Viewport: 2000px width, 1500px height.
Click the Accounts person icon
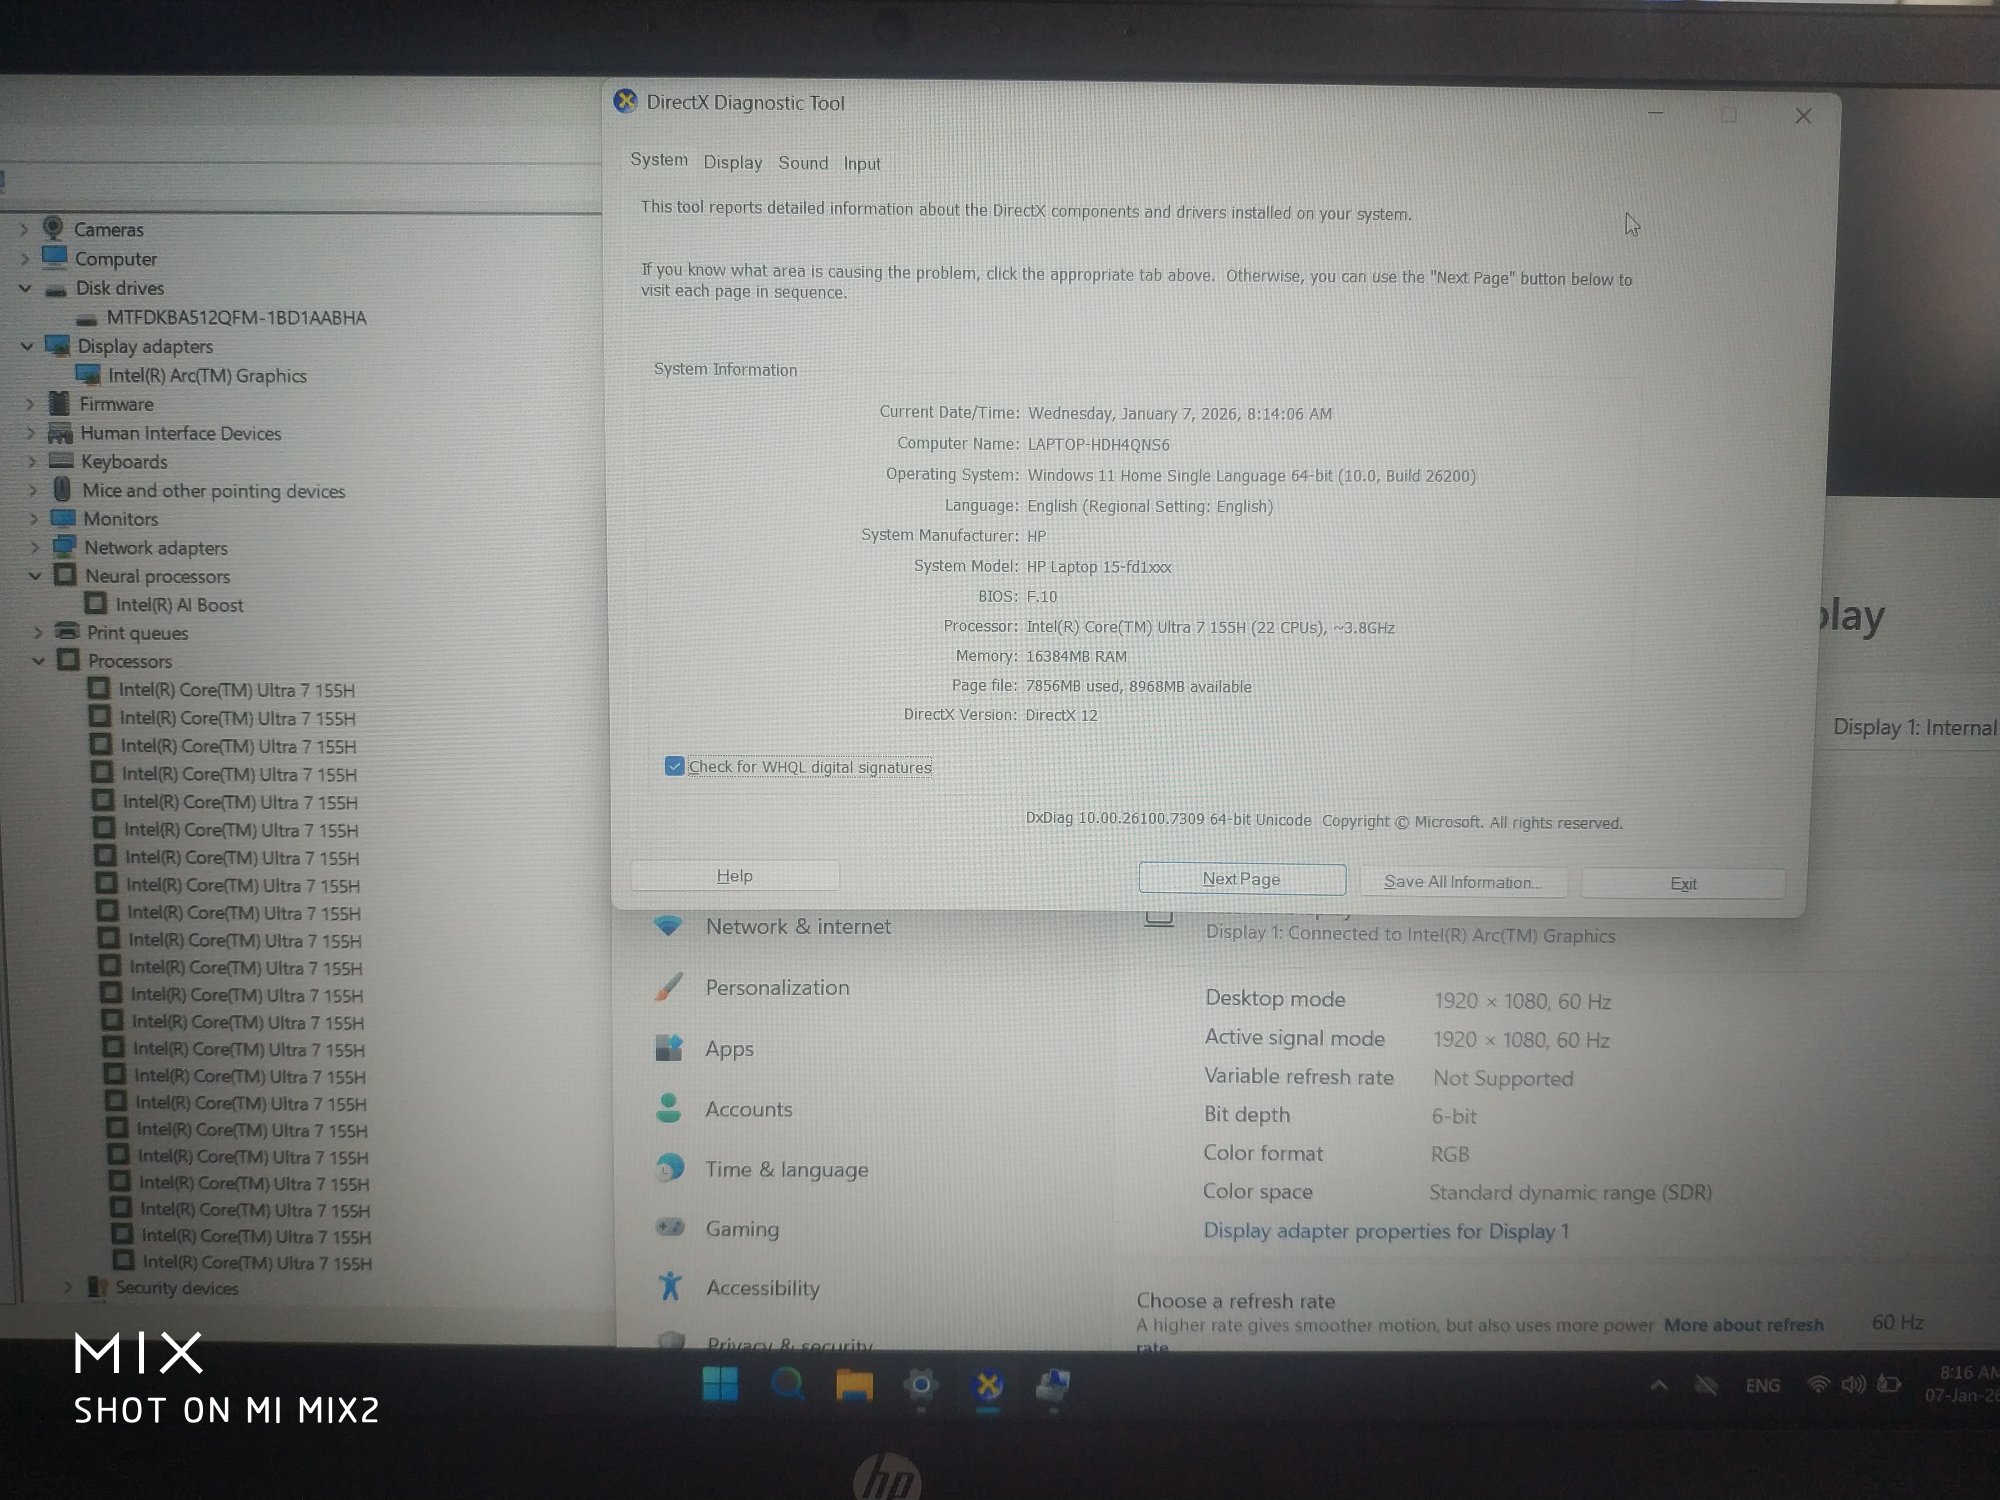pyautogui.click(x=668, y=1108)
